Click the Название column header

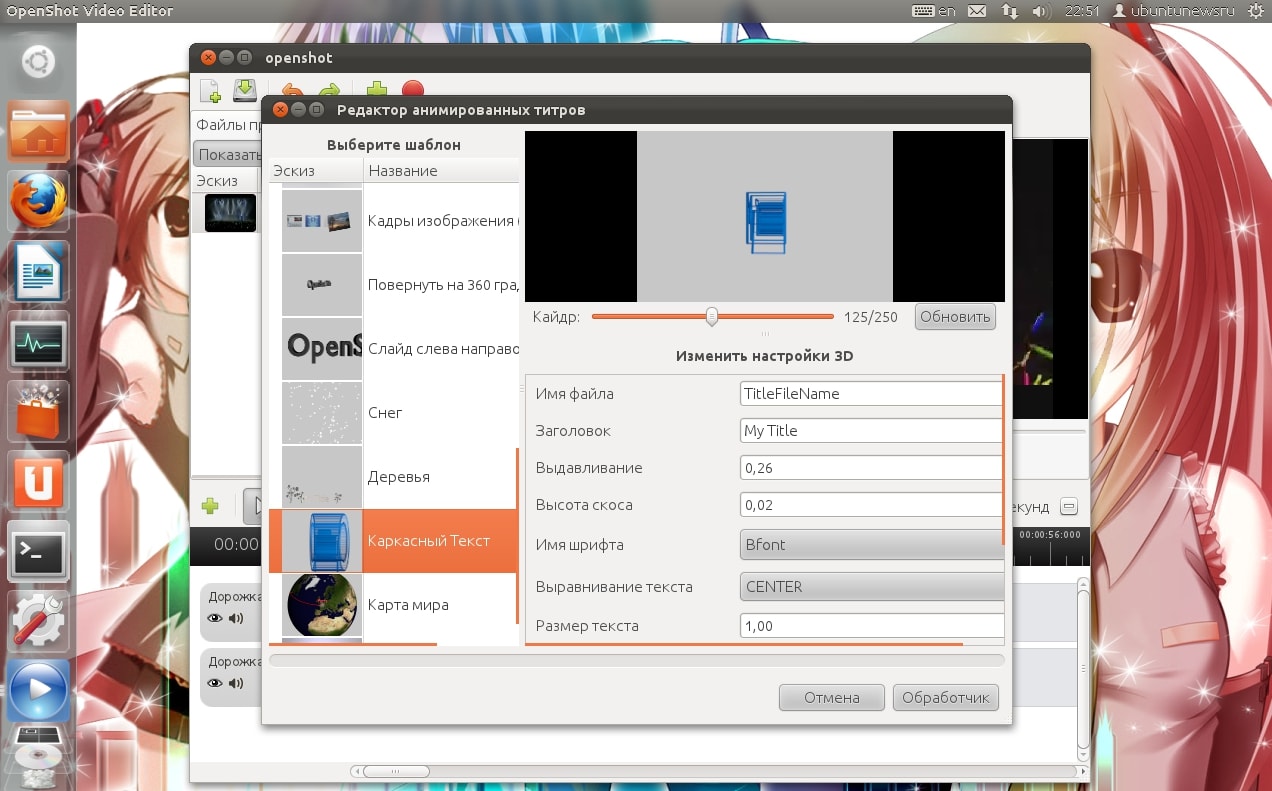point(440,171)
